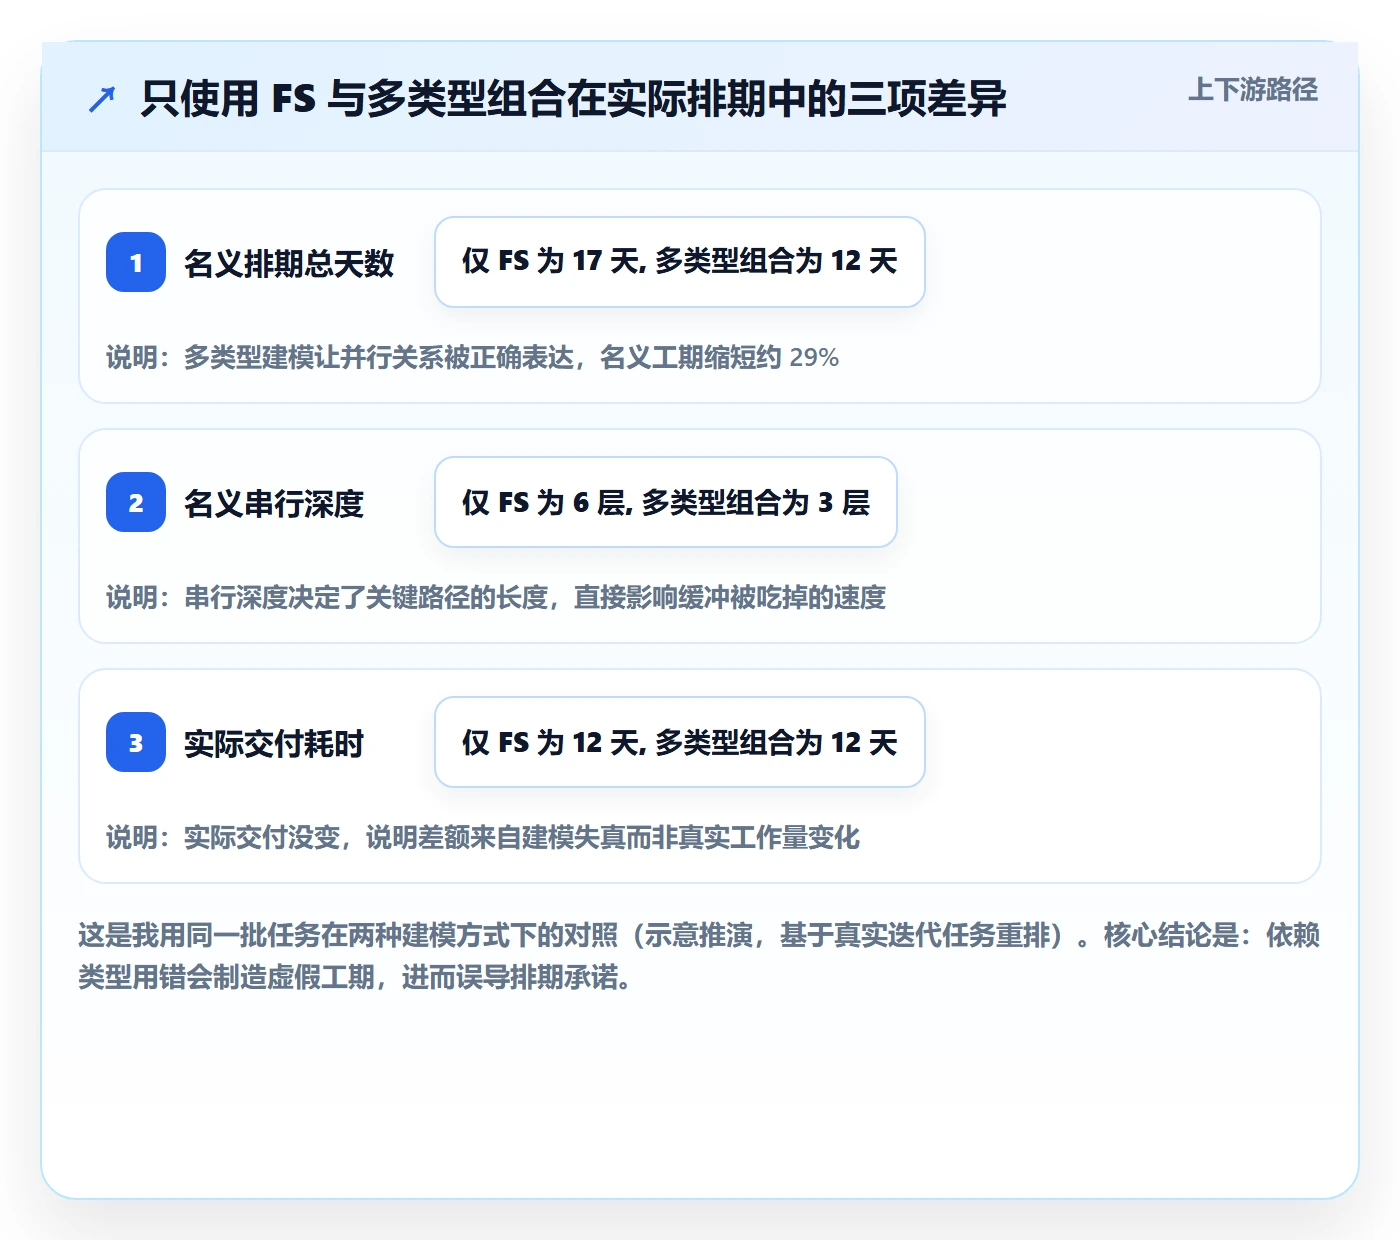Click value box 仅 FS 为 12 天
This screenshot has height=1240, width=1400.
click(x=680, y=742)
